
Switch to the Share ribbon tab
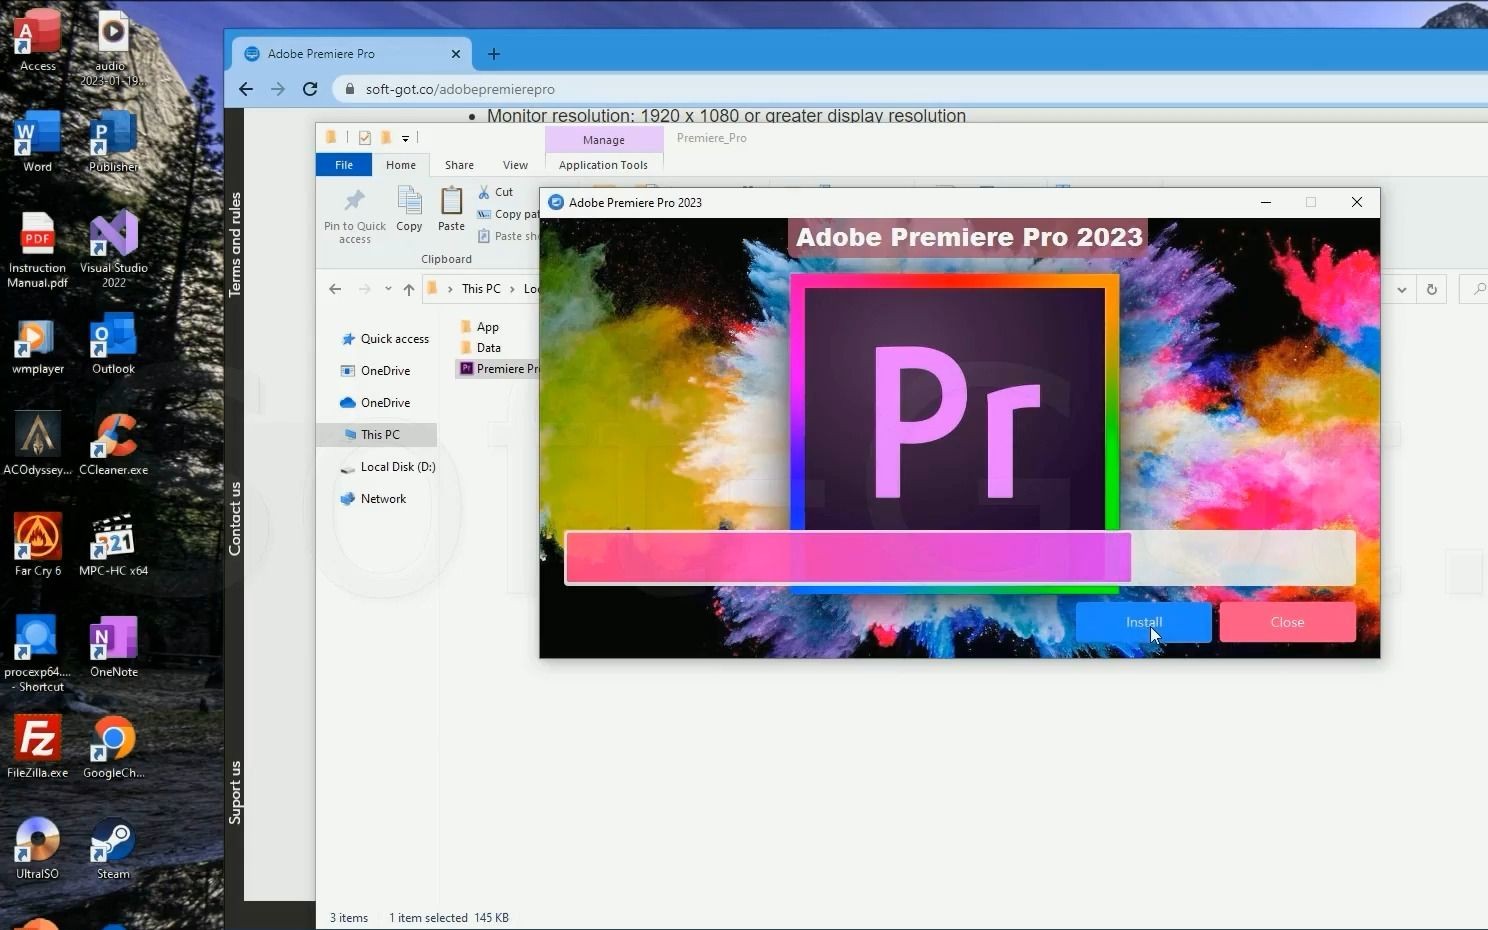(x=459, y=165)
